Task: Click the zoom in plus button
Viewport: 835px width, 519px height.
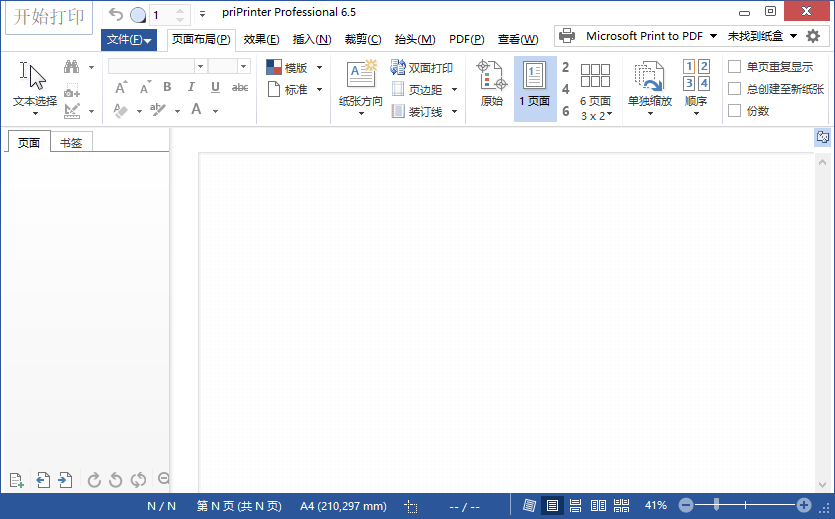Action: (x=804, y=505)
